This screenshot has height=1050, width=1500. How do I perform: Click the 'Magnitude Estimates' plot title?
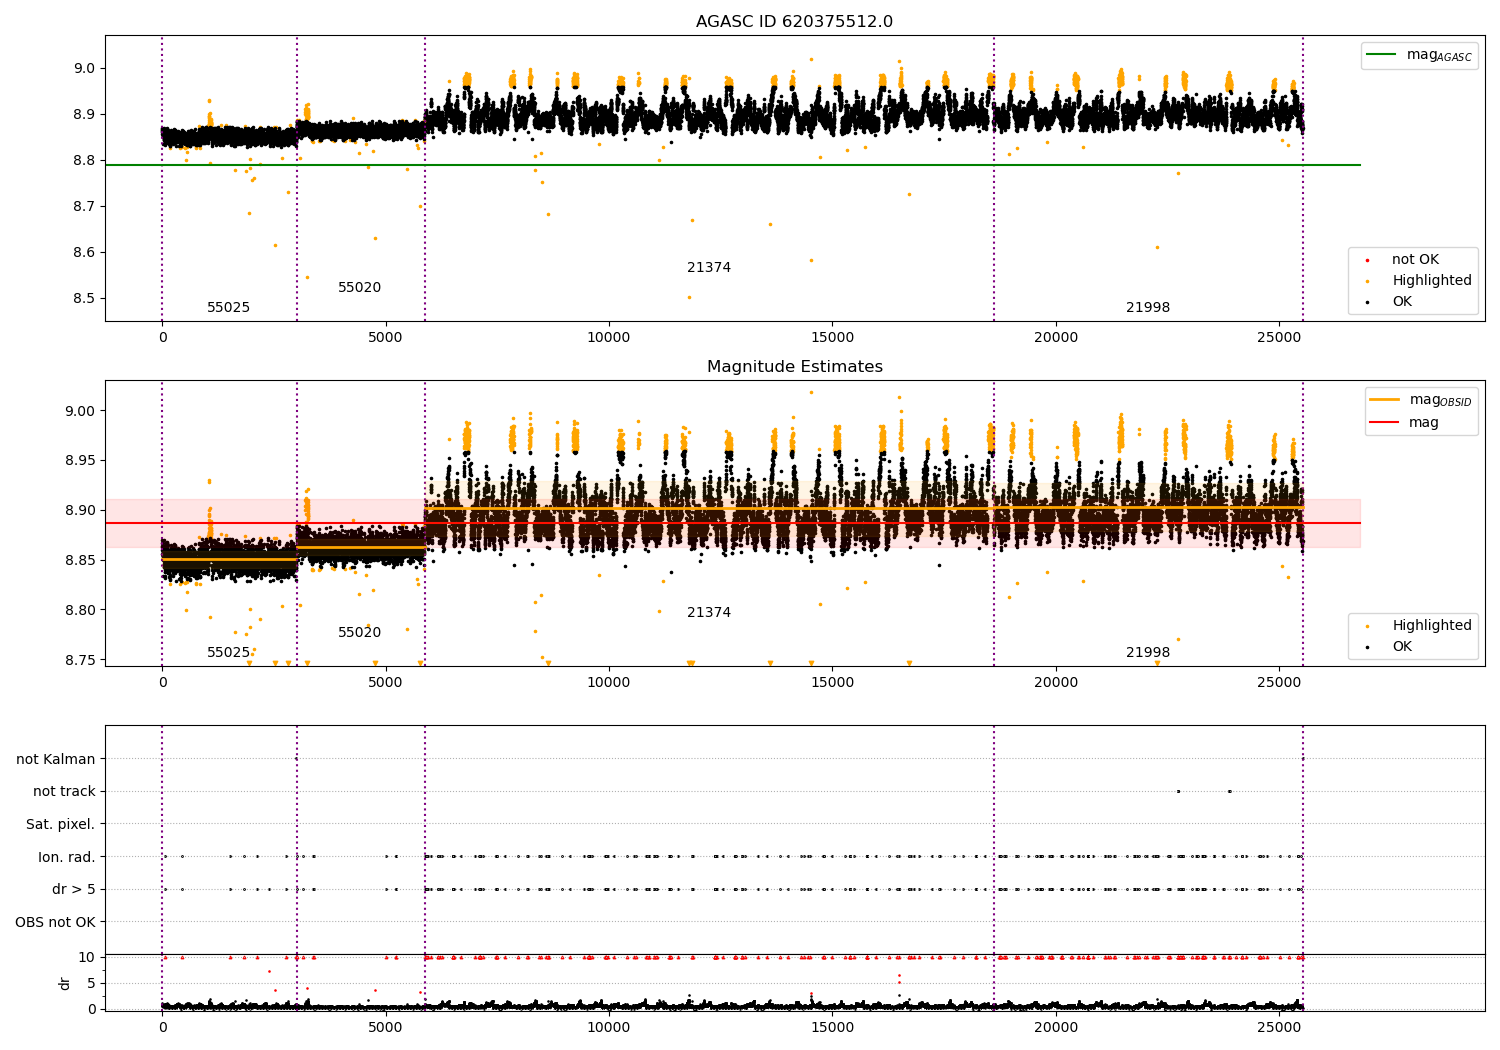click(x=794, y=367)
